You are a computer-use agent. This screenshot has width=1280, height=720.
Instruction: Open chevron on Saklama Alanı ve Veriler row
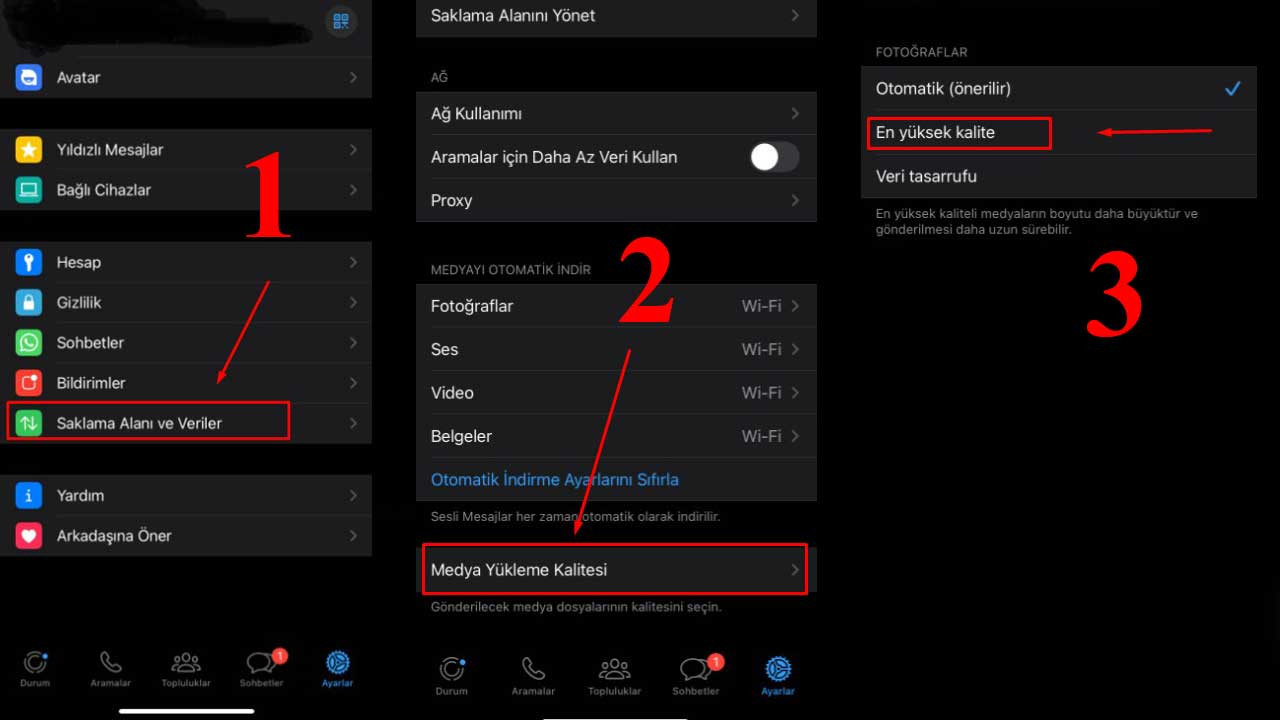tap(353, 423)
